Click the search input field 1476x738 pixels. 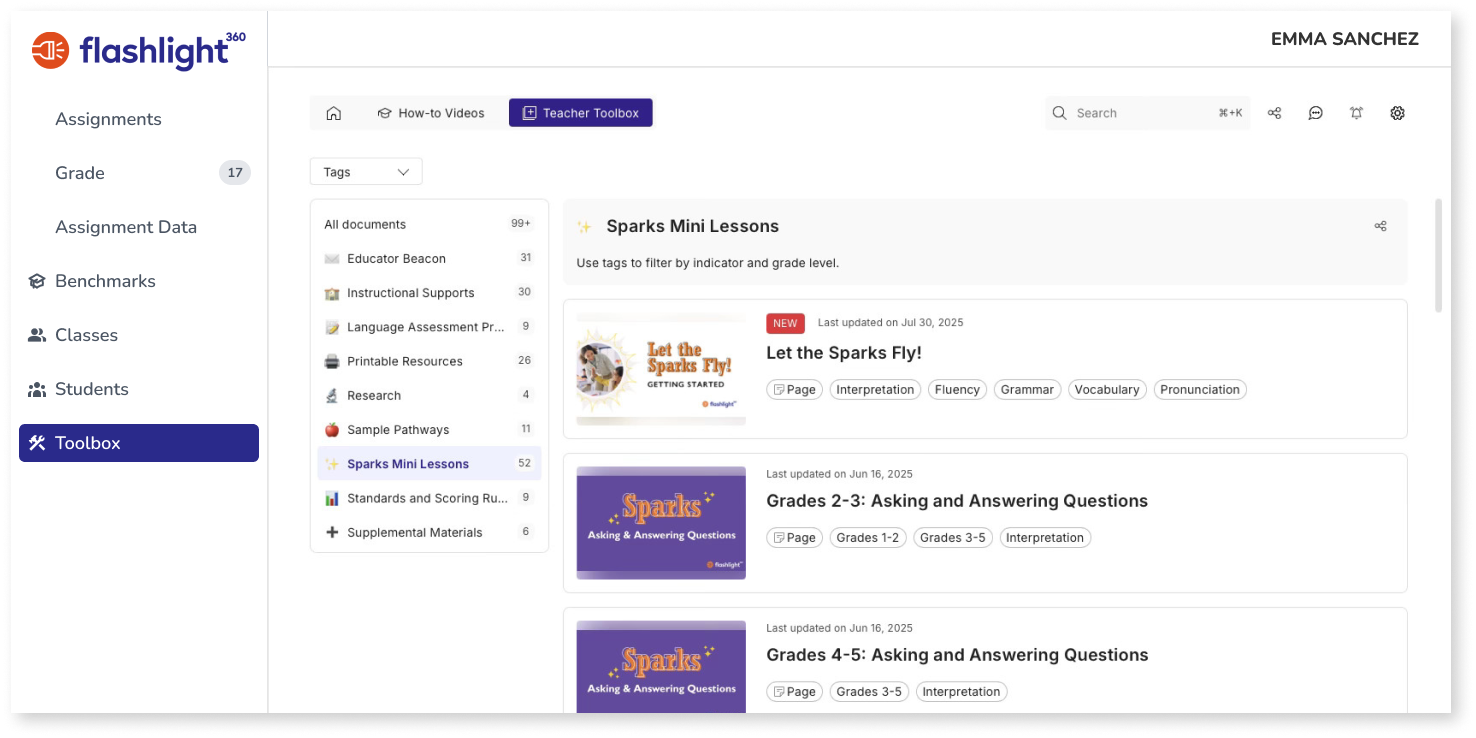[1147, 113]
